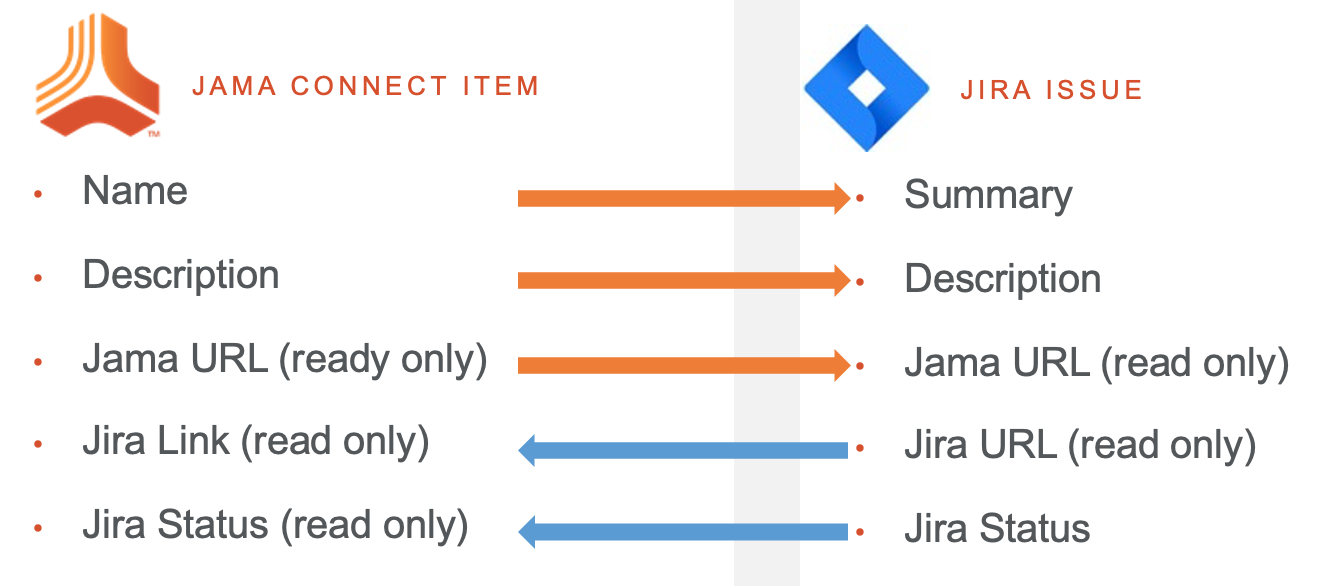Click the JAMA CONNECT ITEM heading

coord(366,86)
